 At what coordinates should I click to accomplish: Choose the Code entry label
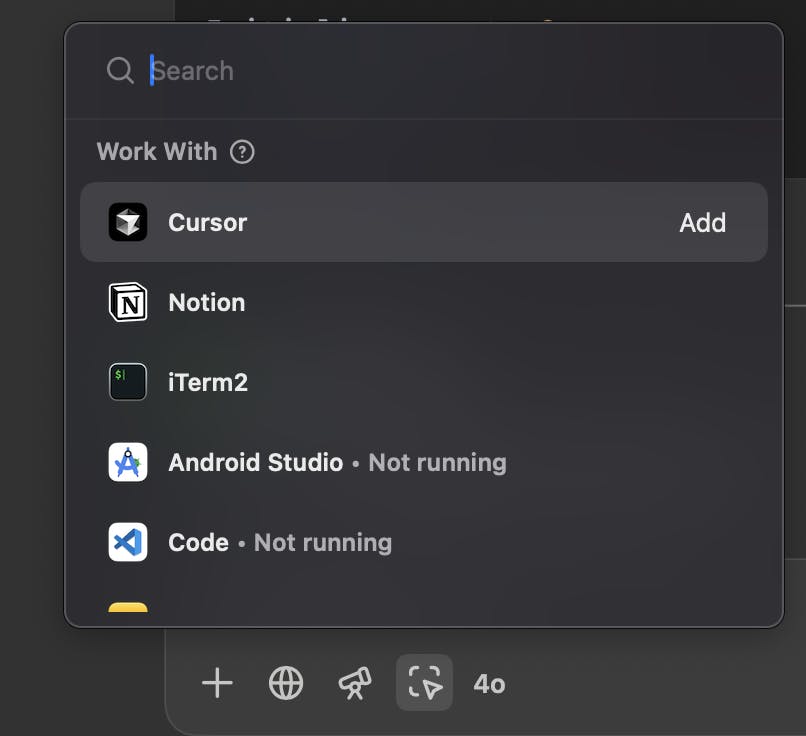point(198,542)
